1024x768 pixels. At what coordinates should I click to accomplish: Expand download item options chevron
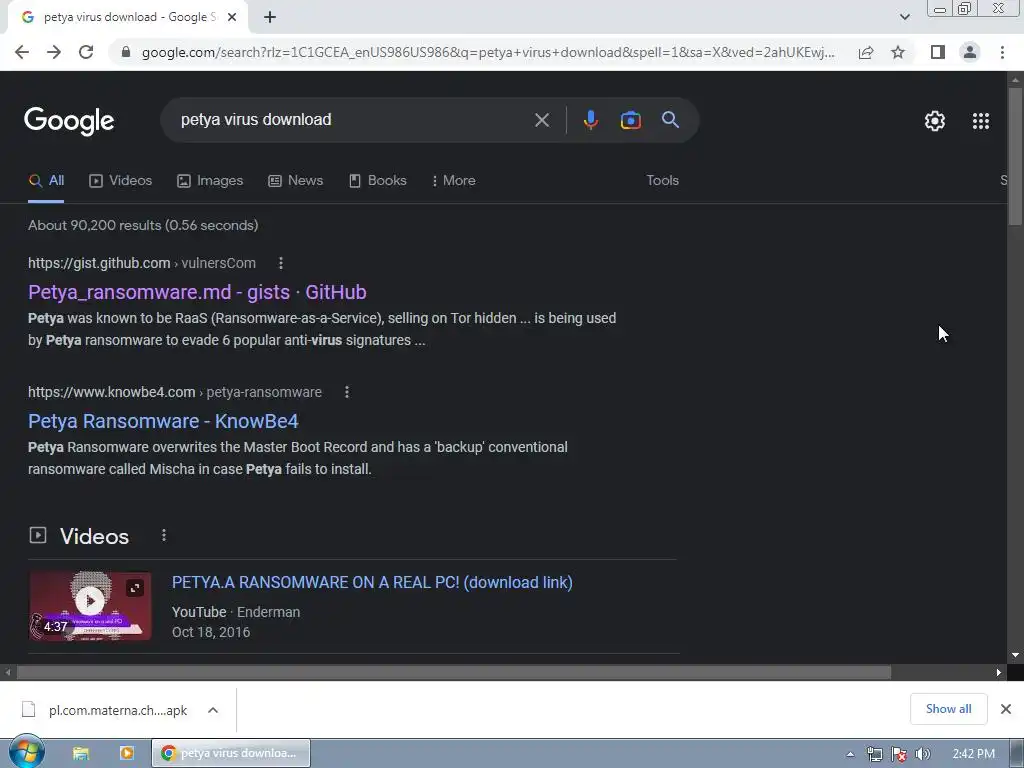213,710
